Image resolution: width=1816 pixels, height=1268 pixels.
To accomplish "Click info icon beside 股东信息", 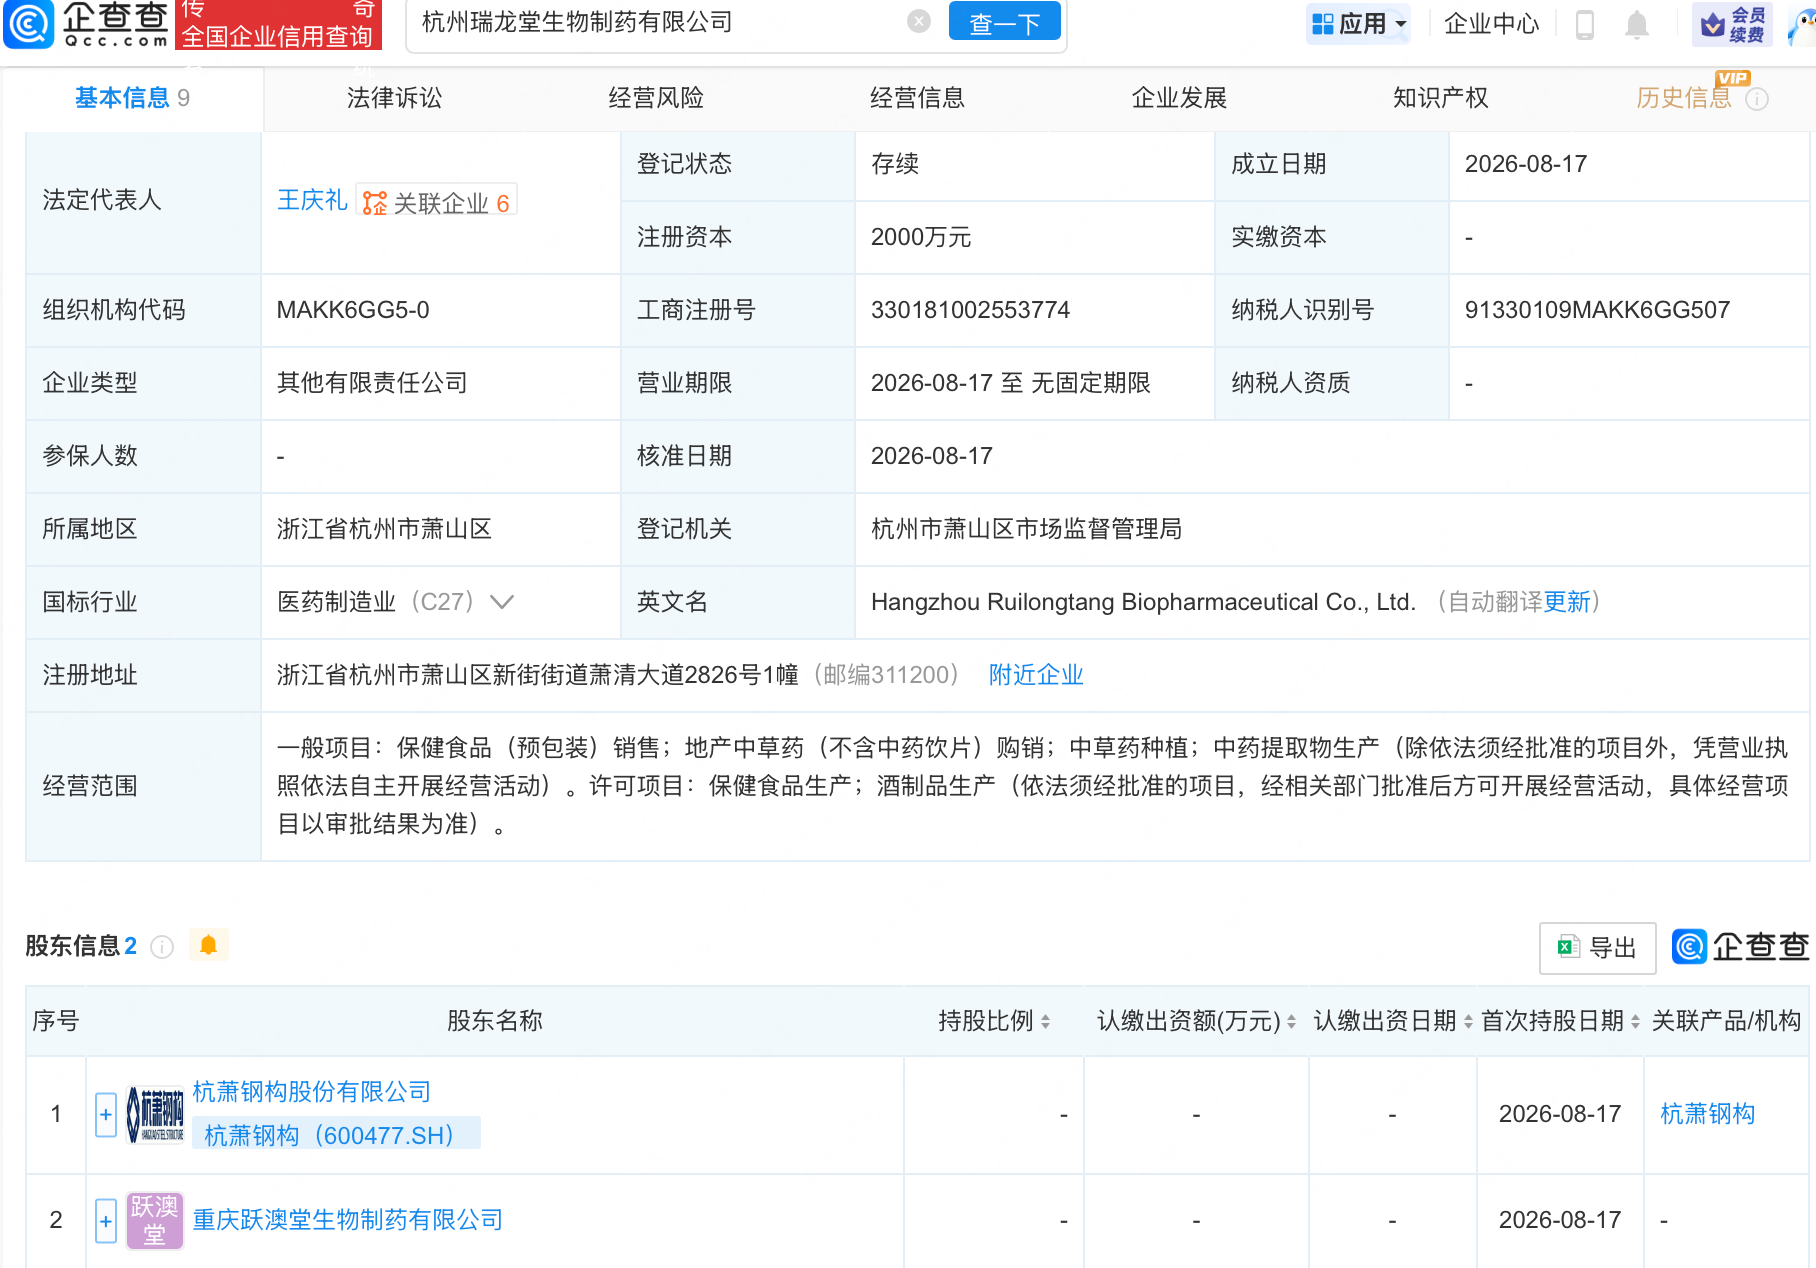I will (x=162, y=947).
